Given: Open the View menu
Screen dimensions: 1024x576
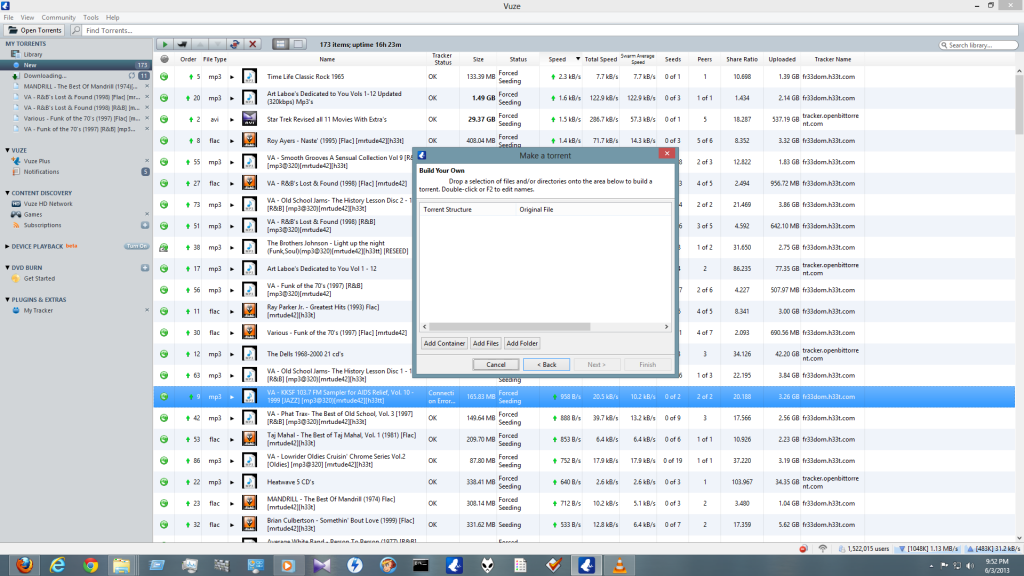Looking at the screenshot, I should pos(27,18).
